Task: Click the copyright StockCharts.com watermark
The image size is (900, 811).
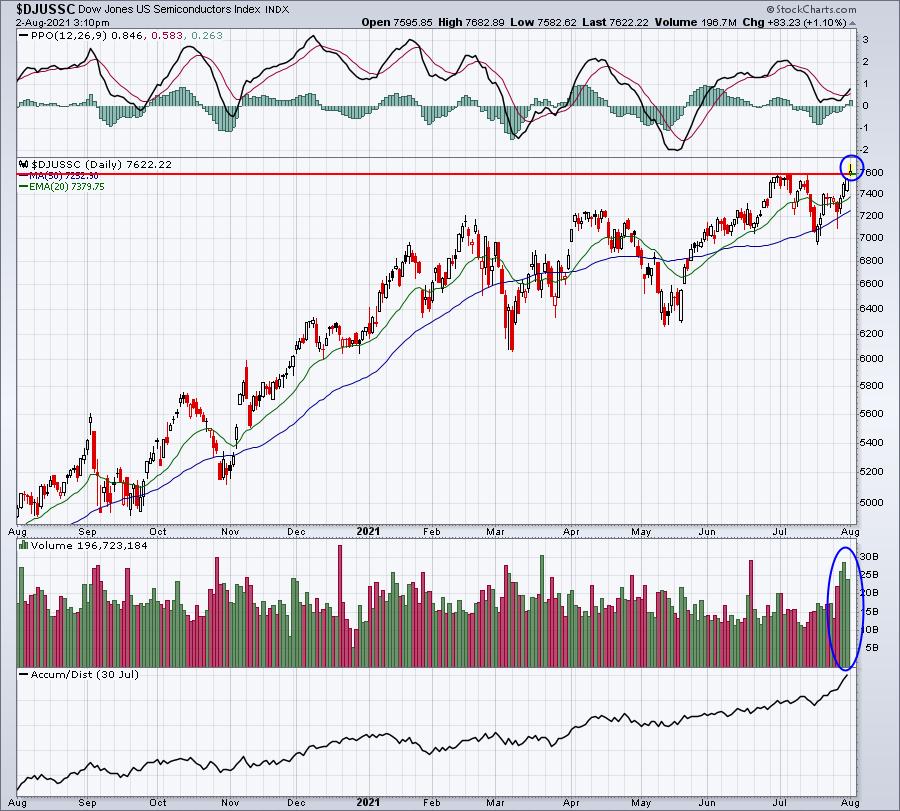Action: tap(812, 9)
